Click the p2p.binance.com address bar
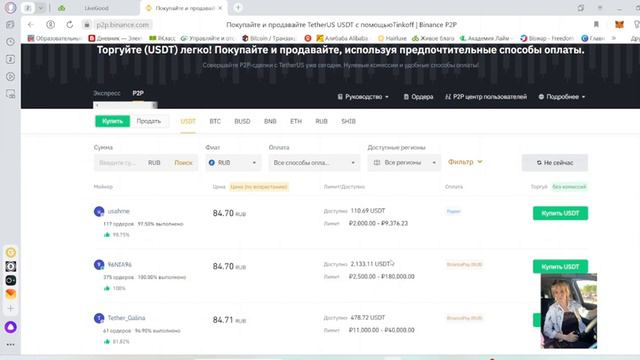 click(122, 25)
